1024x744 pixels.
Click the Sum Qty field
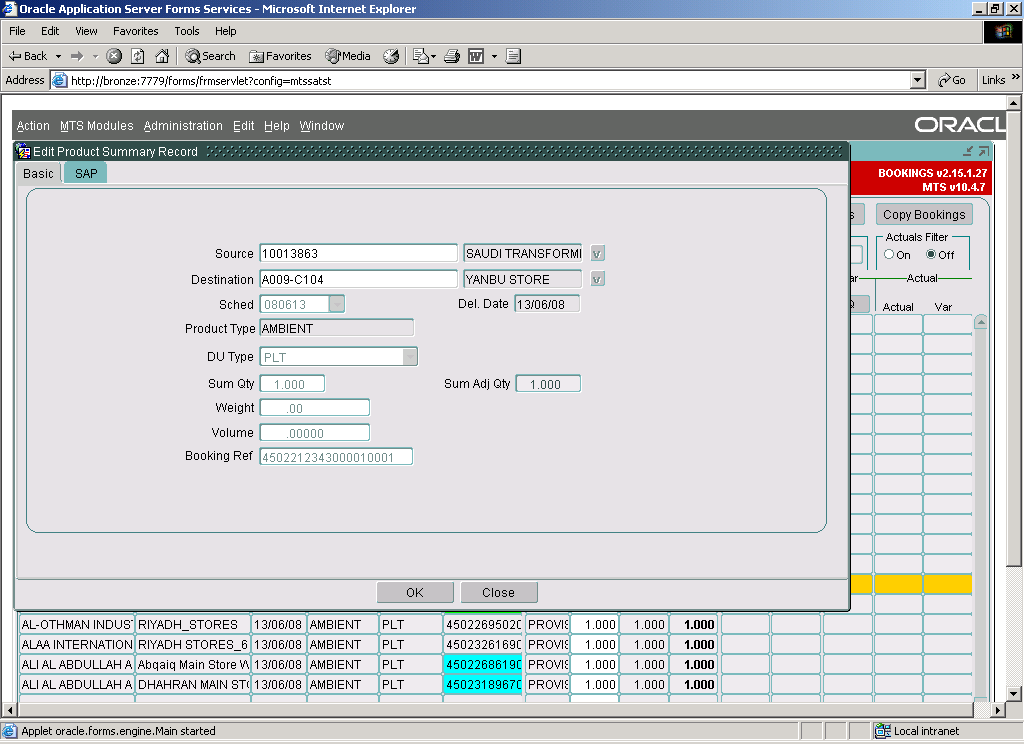tap(292, 384)
